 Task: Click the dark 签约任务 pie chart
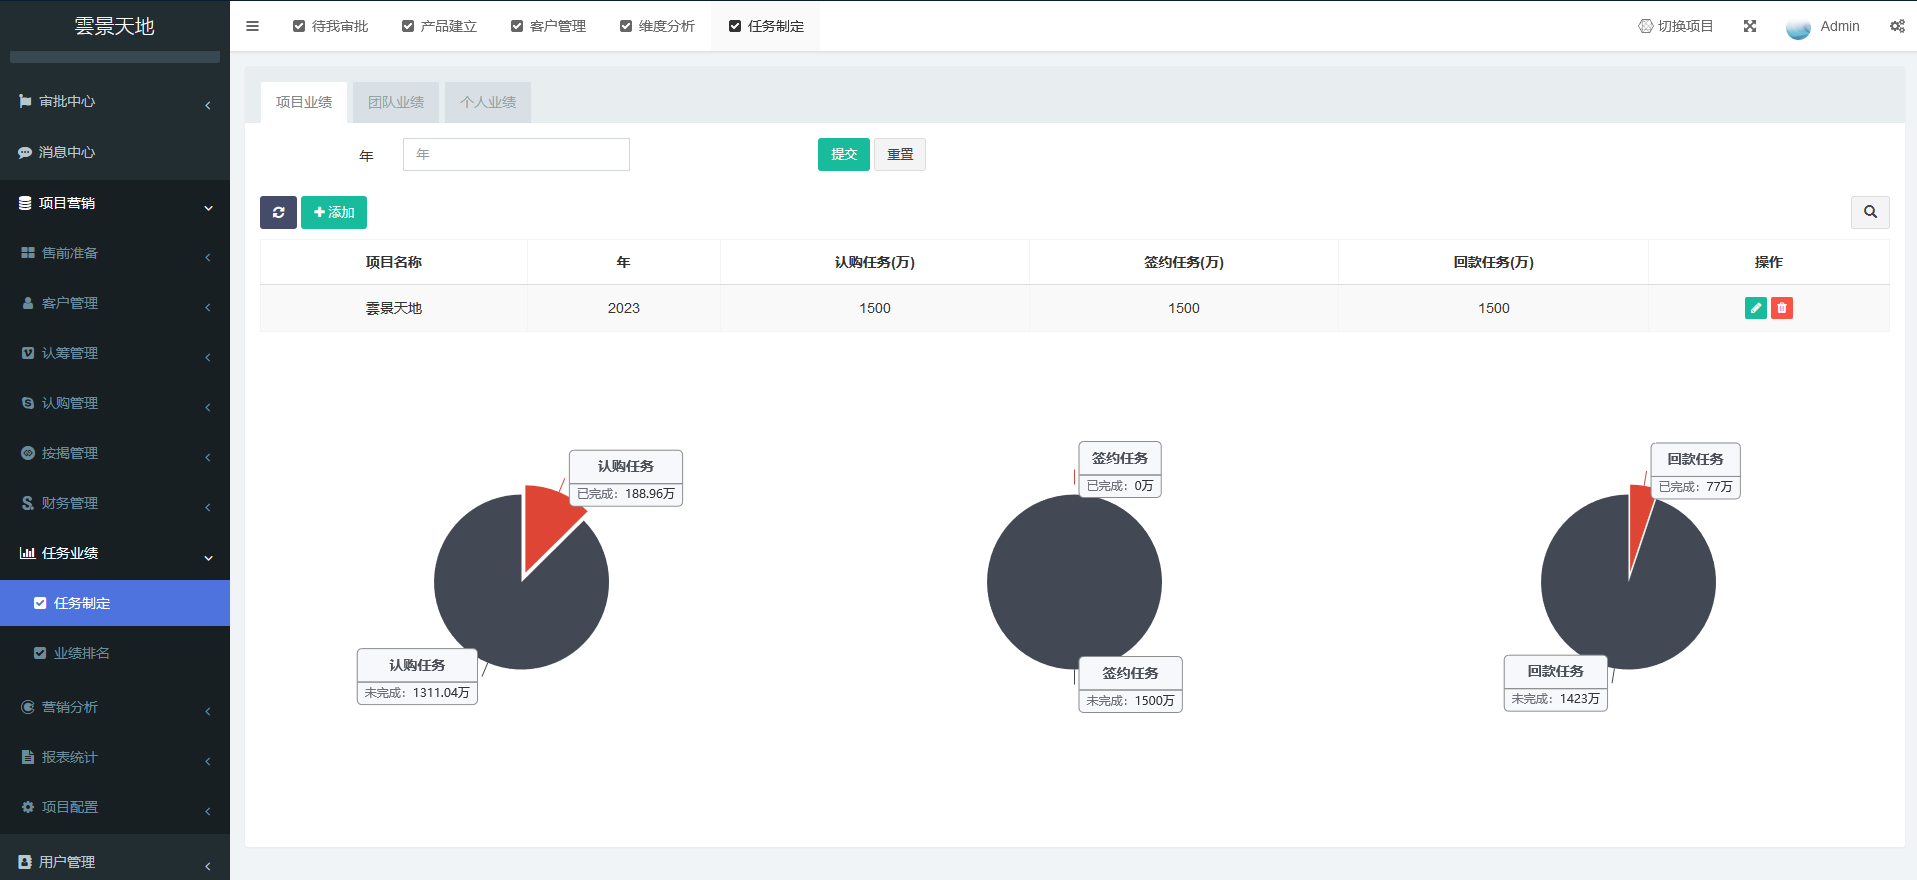1074,582
